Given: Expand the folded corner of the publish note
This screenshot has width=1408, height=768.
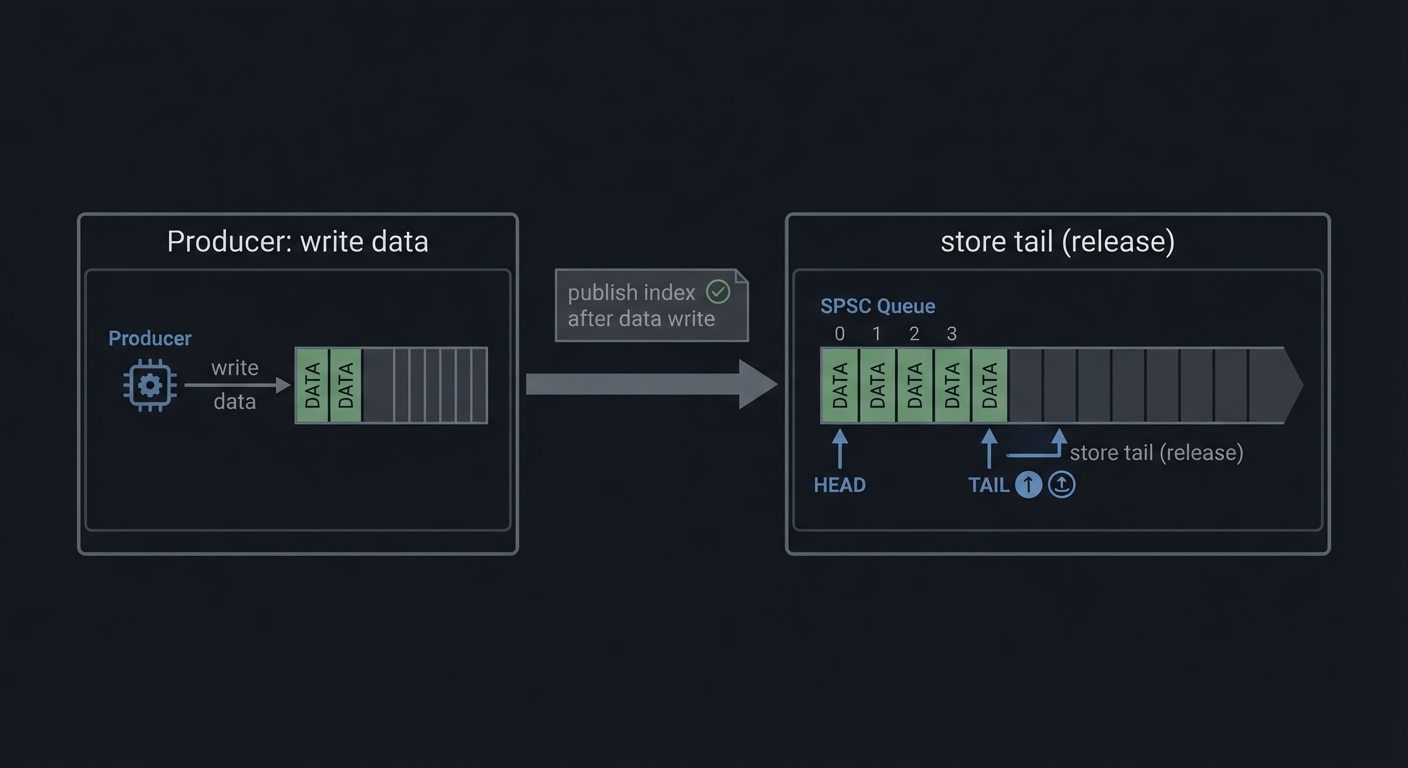Looking at the screenshot, I should (741, 276).
